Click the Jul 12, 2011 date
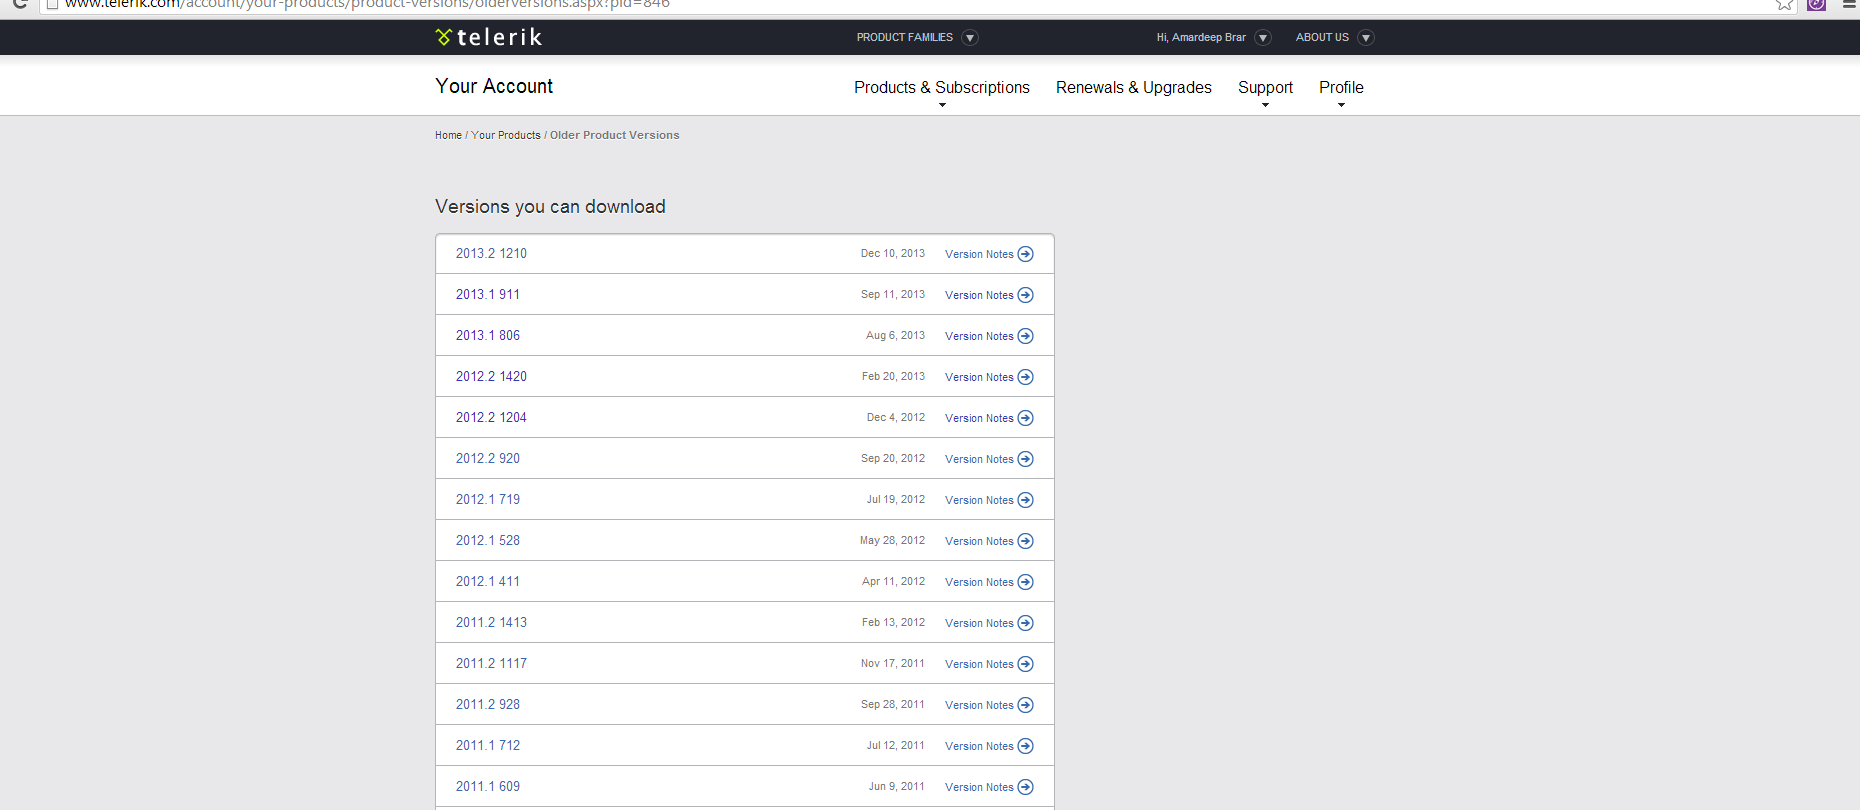Viewport: 1860px width, 810px height. 896,746
